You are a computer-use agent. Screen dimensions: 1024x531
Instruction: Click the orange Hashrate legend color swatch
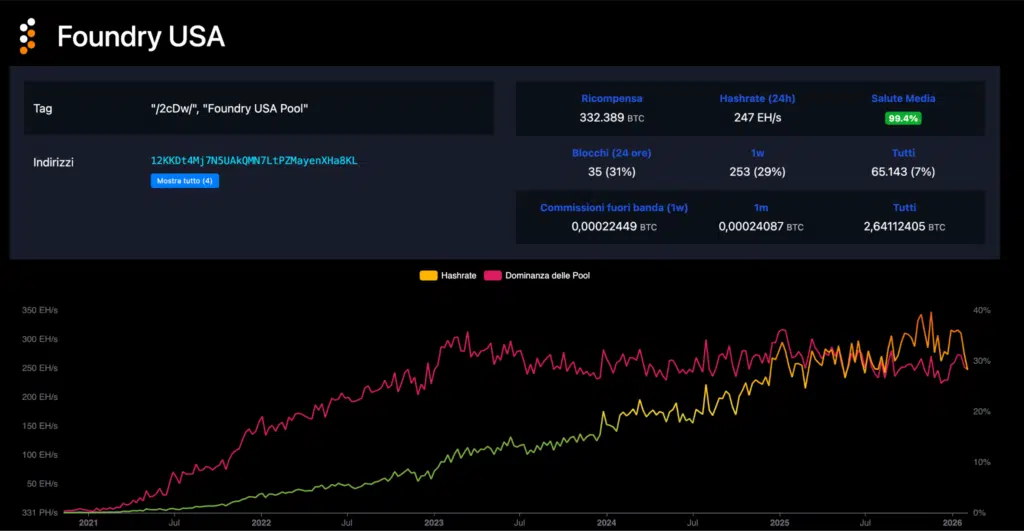coord(429,275)
